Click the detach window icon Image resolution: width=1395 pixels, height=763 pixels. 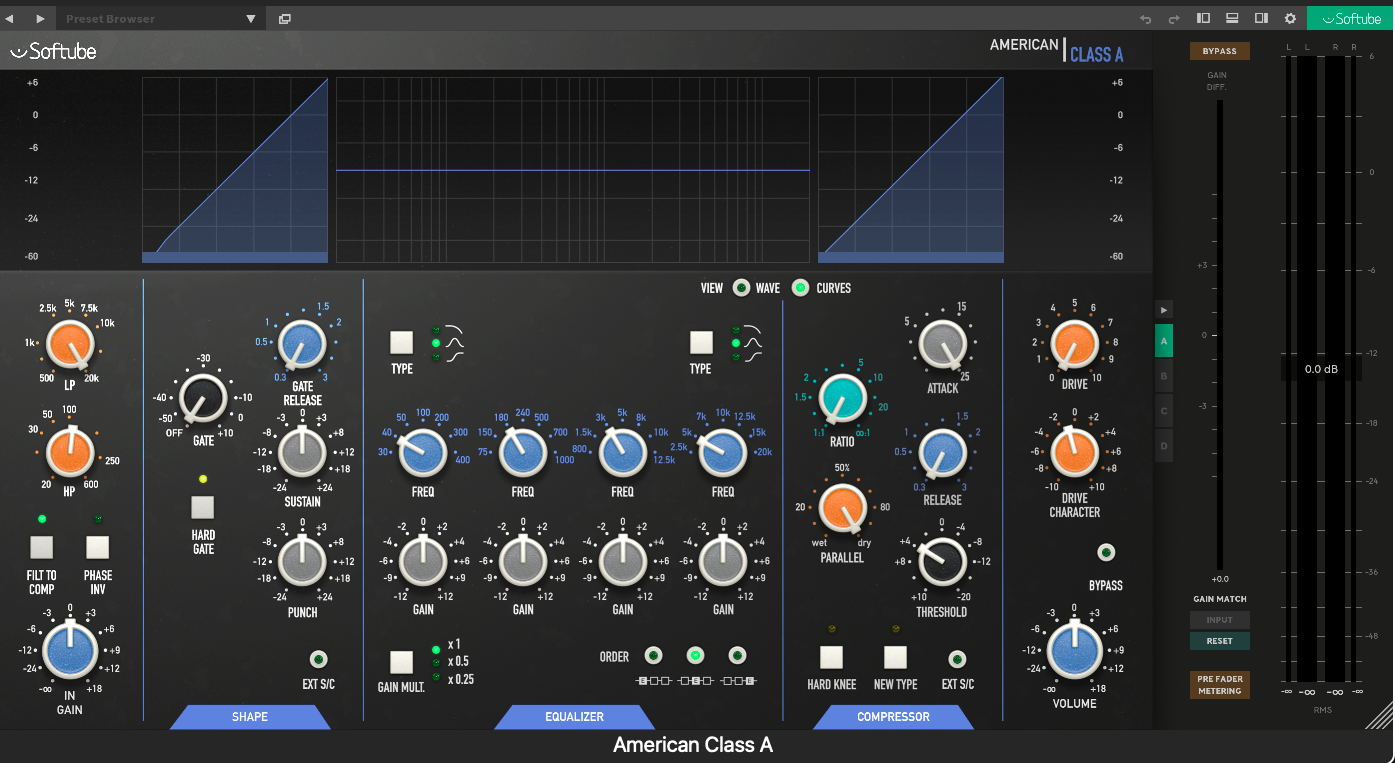[285, 19]
